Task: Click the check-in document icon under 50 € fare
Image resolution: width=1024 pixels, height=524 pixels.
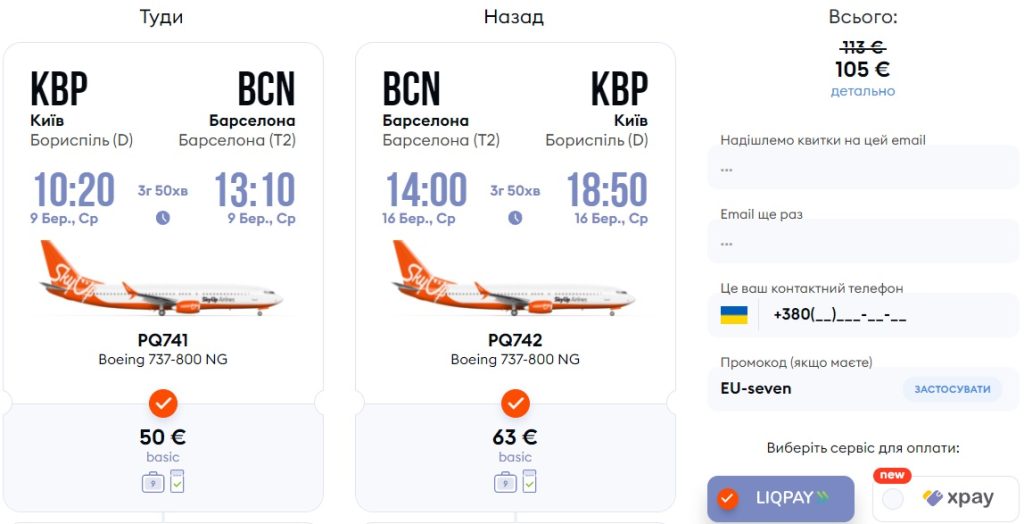Action: pos(177,481)
